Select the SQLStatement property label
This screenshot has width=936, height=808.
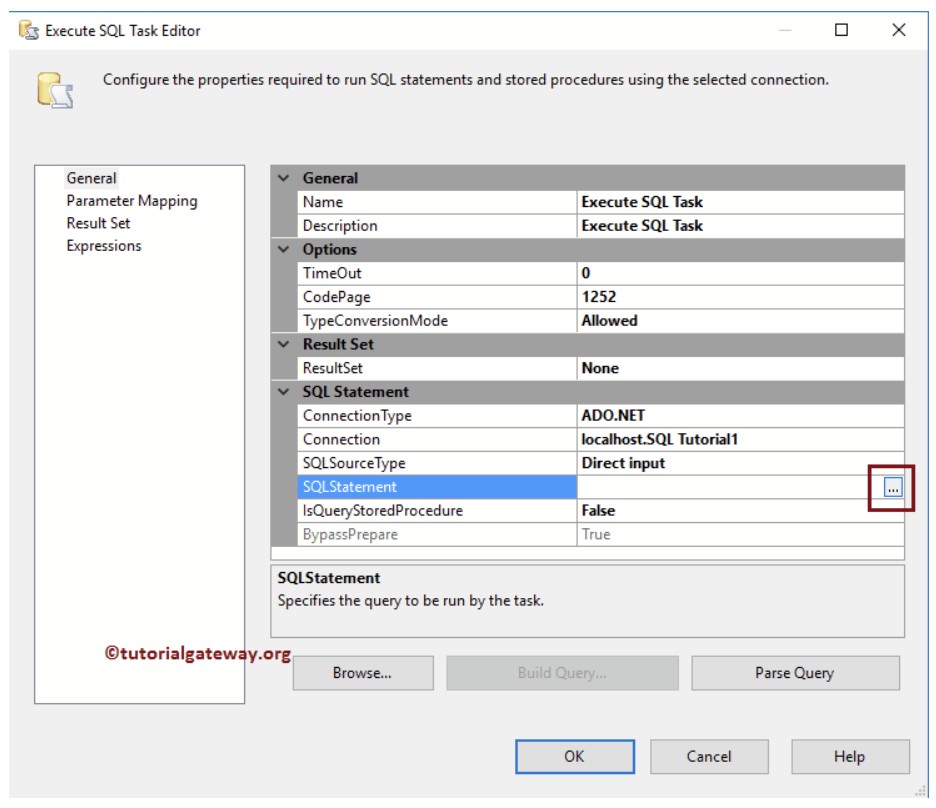point(437,488)
